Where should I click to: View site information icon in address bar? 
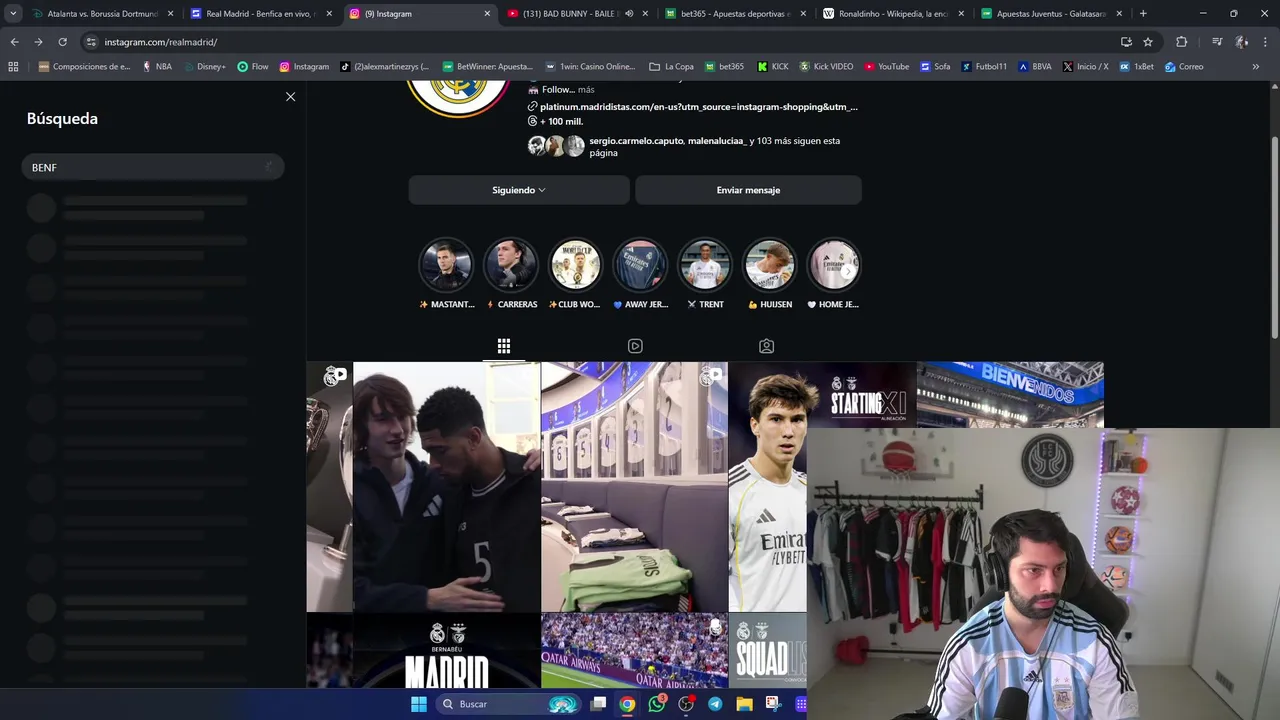(91, 42)
